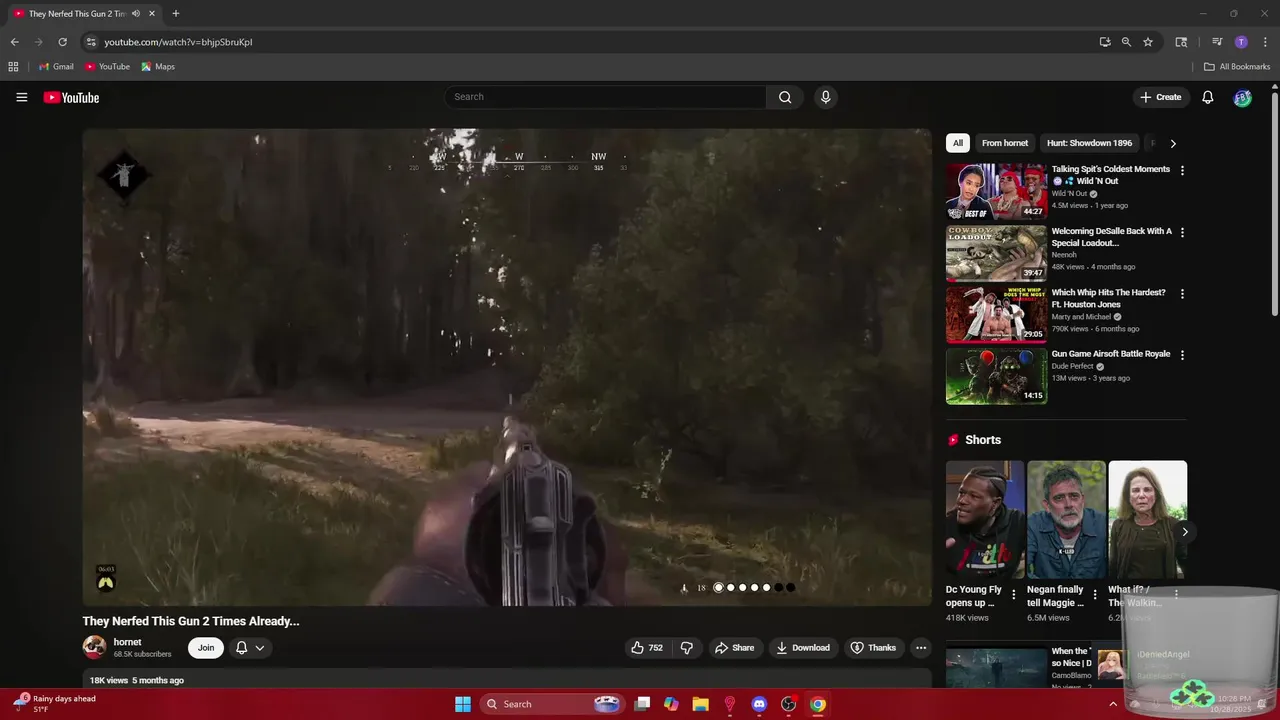Viewport: 1280px width, 720px height.
Task: Open the YouTube account avatar menu
Action: point(1242,97)
